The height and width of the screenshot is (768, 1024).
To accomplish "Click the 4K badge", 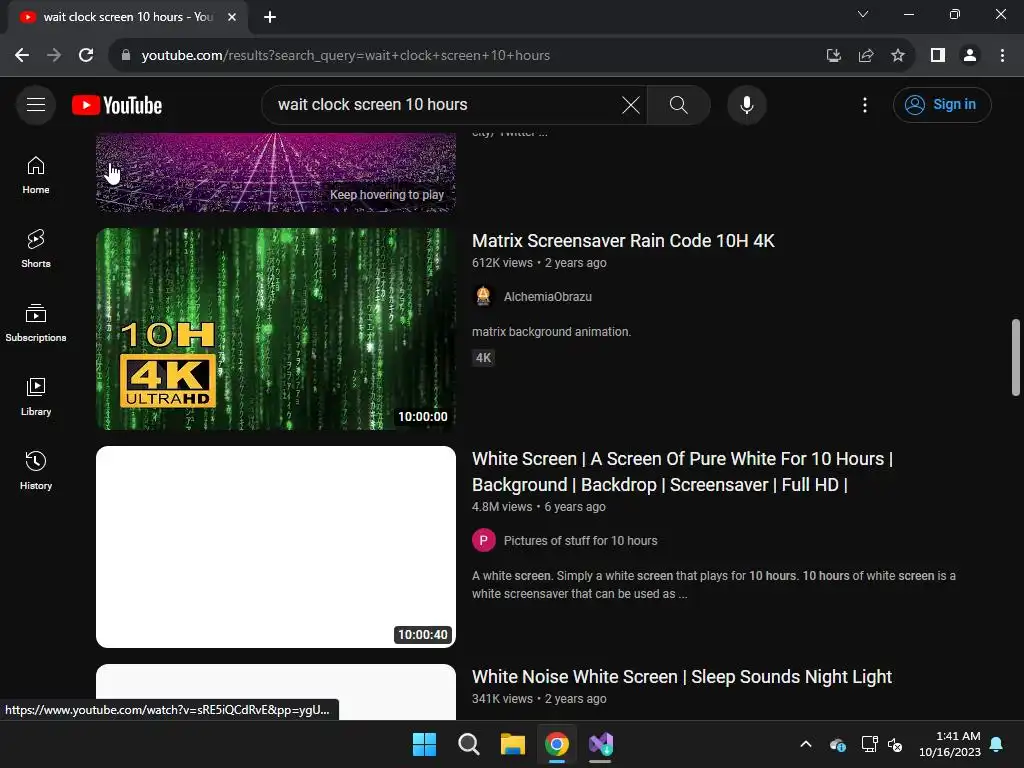I will pos(483,358).
